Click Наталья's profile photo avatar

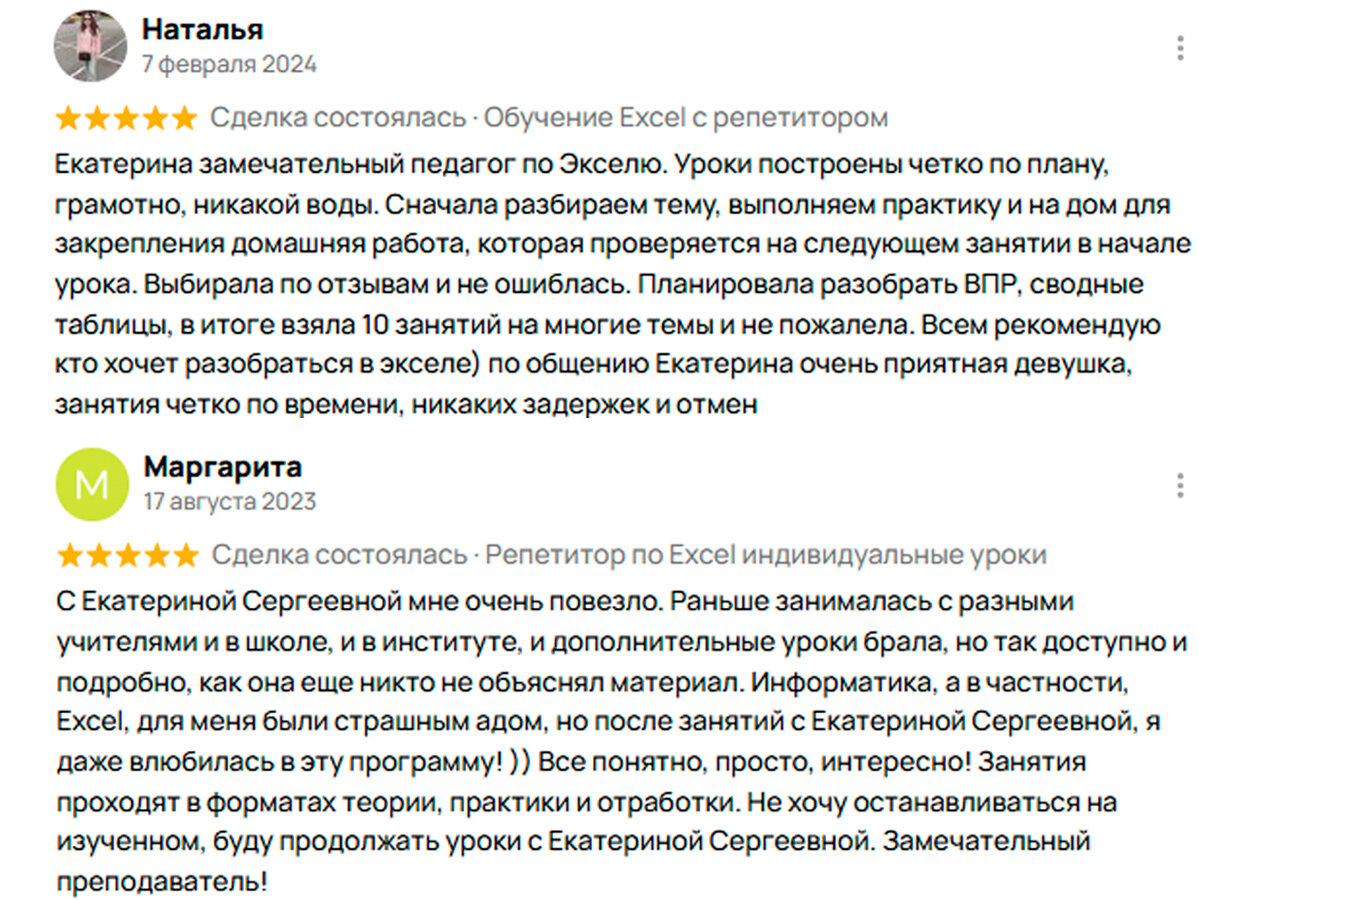point(91,46)
